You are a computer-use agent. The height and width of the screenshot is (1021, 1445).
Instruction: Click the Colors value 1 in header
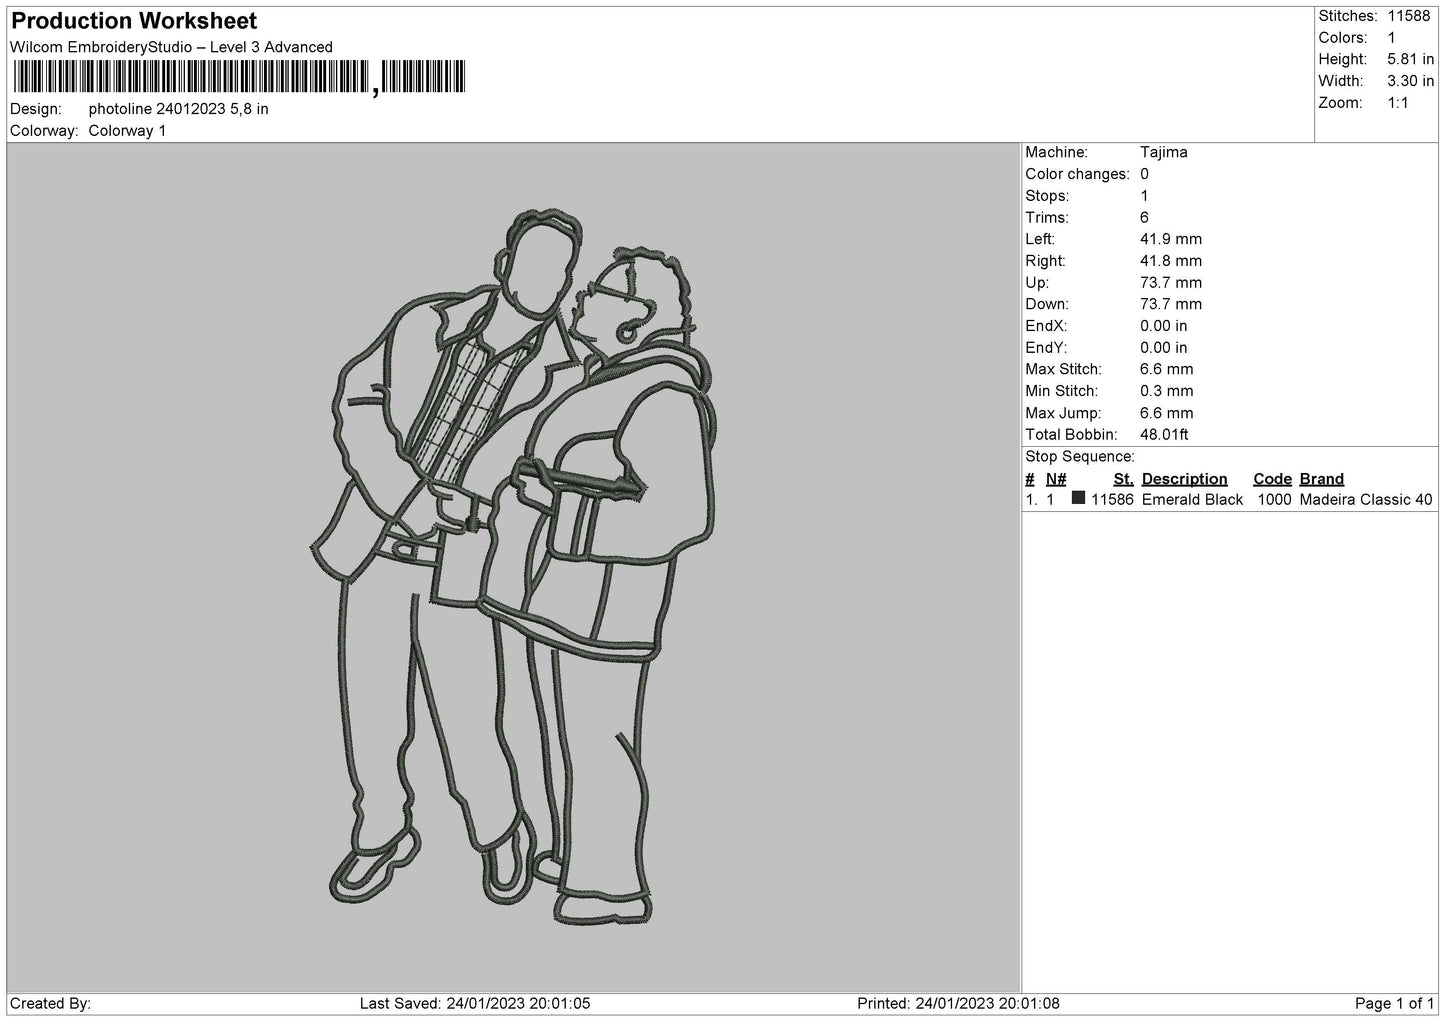pyautogui.click(x=1391, y=38)
